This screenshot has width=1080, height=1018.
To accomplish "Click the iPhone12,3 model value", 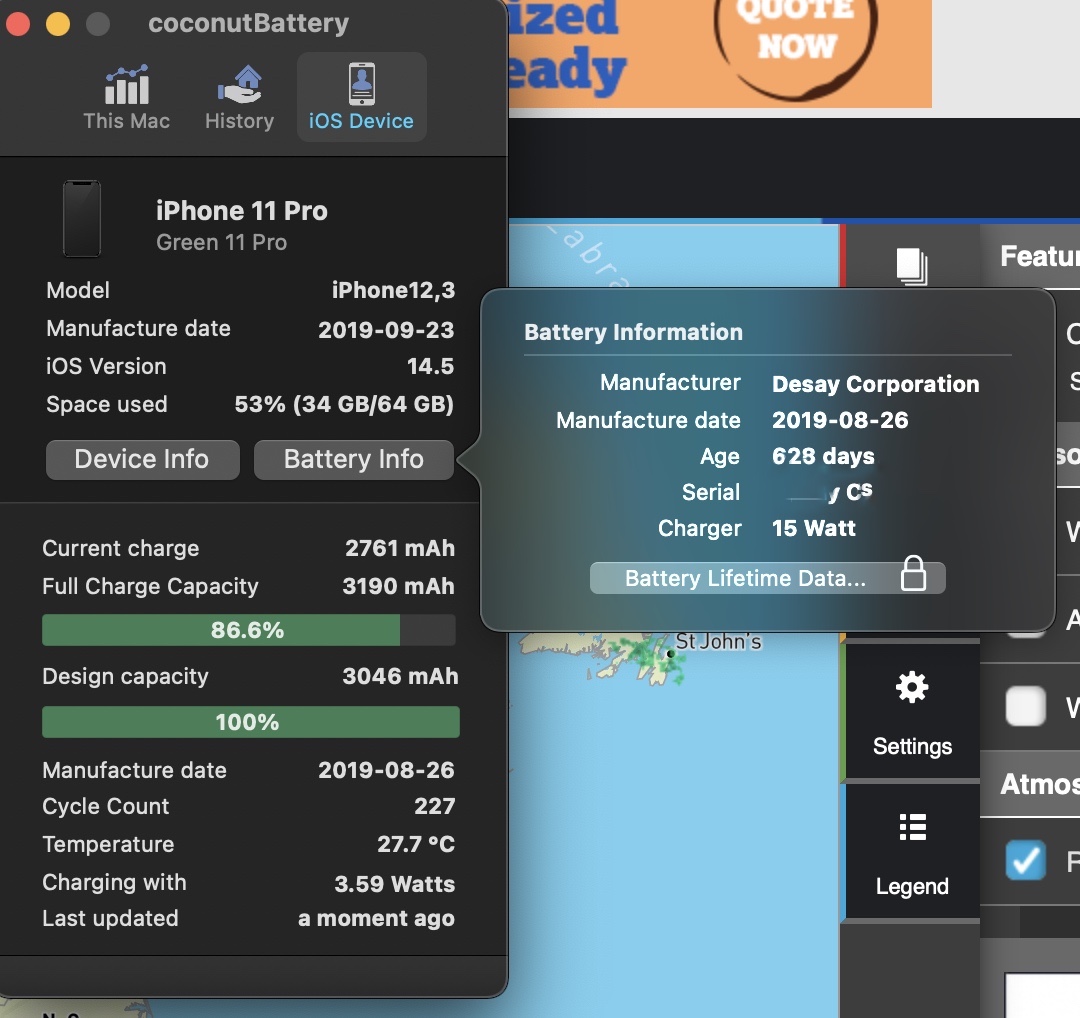I will pos(393,291).
